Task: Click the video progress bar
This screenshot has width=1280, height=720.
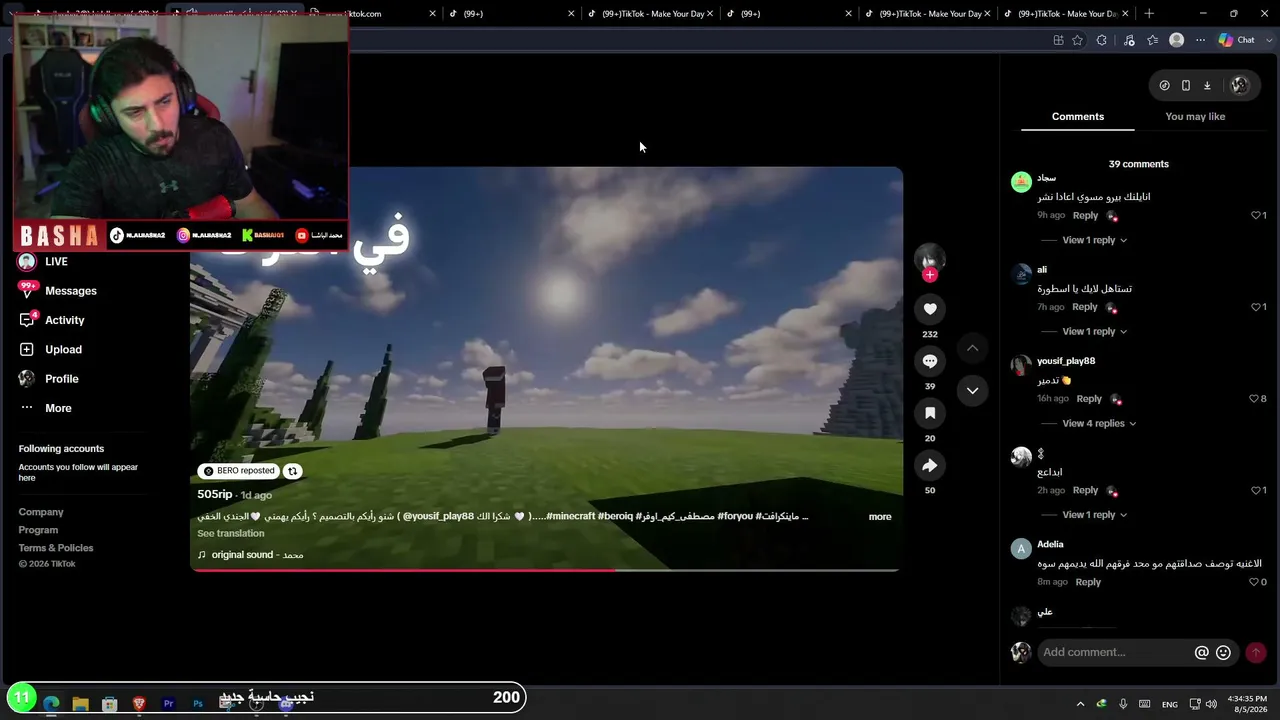Action: pyautogui.click(x=545, y=570)
